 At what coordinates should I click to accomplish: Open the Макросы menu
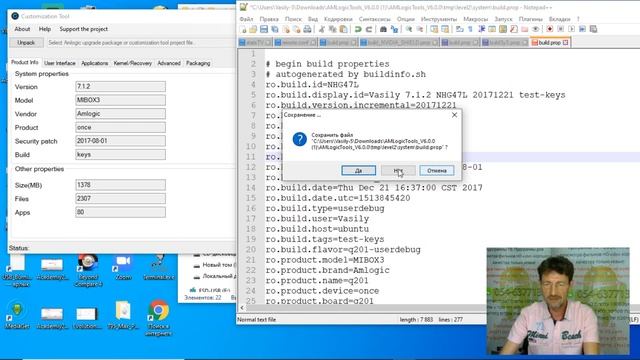pyautogui.click(x=475, y=19)
